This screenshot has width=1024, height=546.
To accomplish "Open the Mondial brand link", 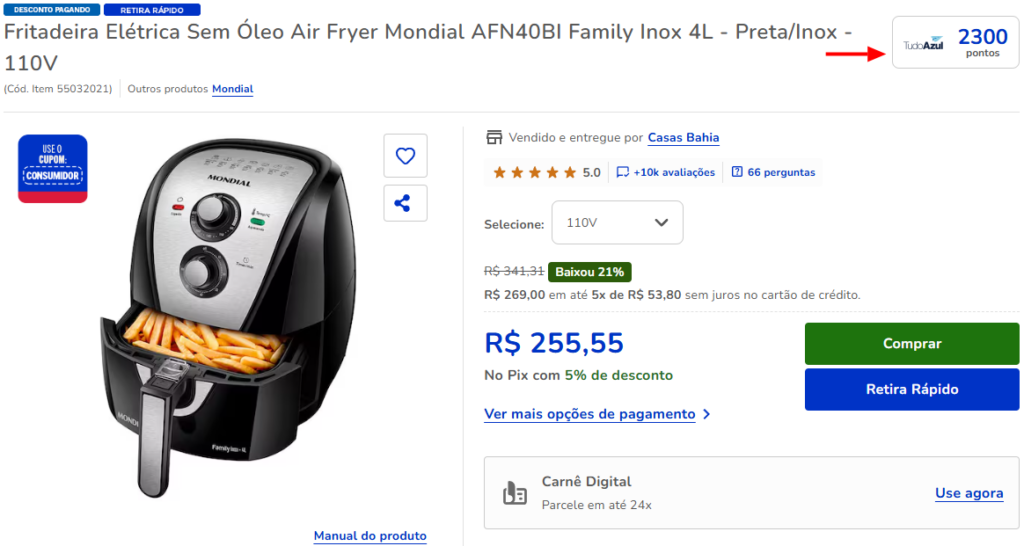I will click(232, 89).
